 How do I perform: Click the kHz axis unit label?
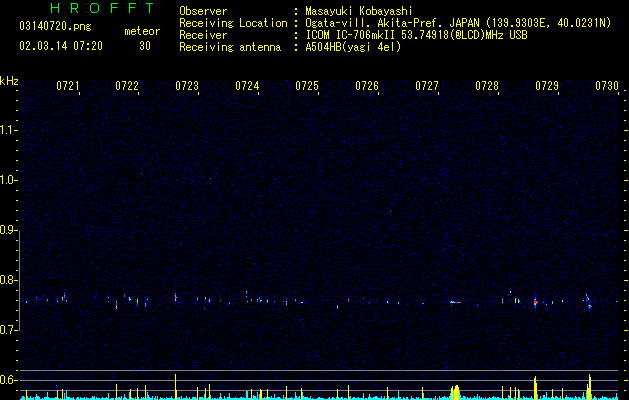point(9,81)
